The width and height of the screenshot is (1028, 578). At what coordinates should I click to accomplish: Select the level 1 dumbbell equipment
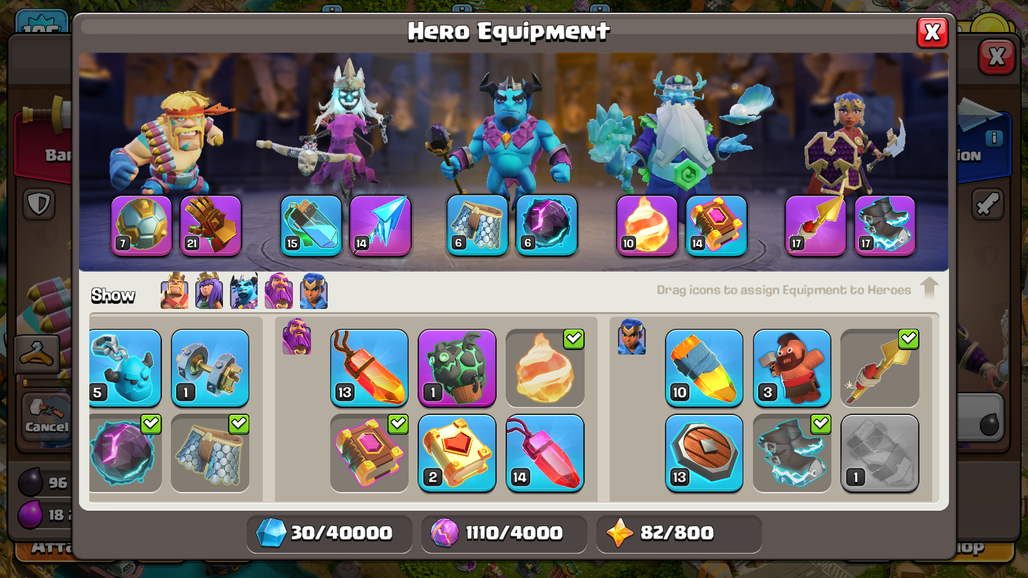point(210,368)
